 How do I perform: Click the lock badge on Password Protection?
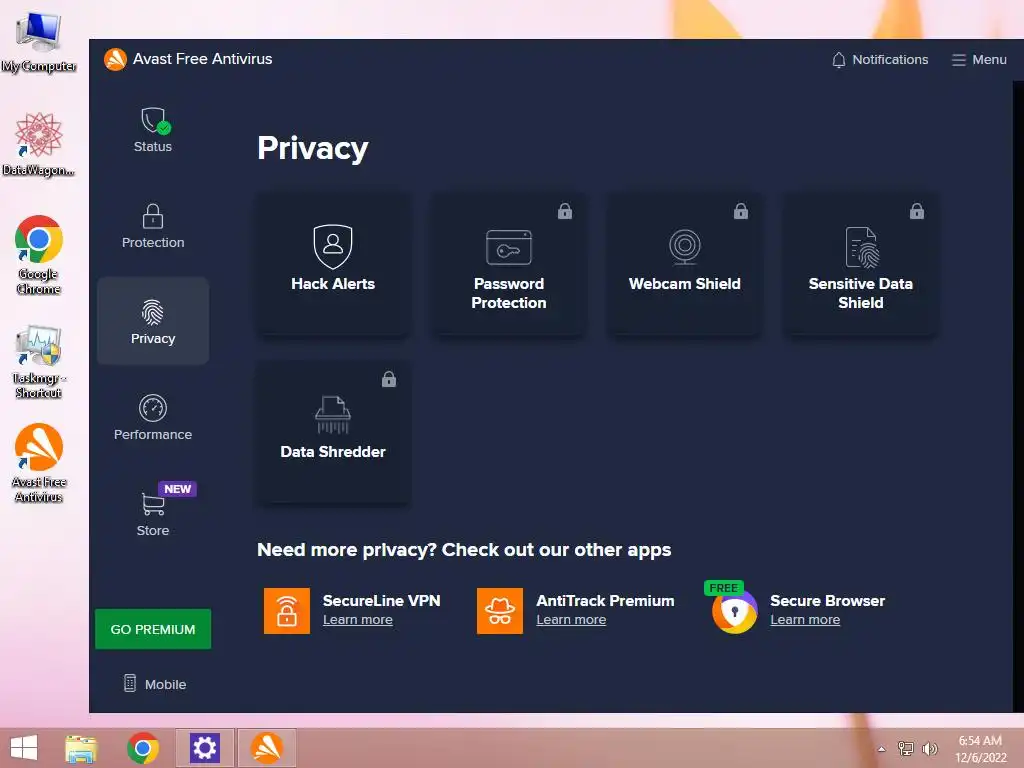pyautogui.click(x=565, y=211)
